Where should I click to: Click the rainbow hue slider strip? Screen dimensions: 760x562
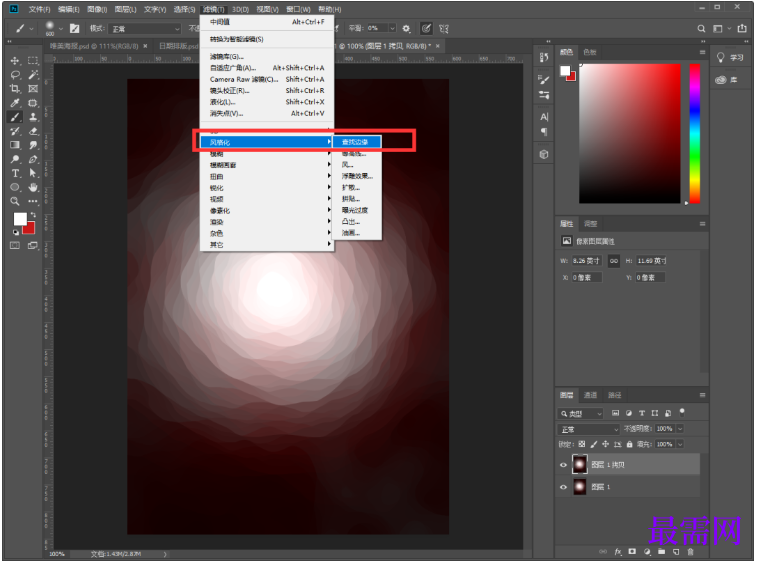coord(694,130)
